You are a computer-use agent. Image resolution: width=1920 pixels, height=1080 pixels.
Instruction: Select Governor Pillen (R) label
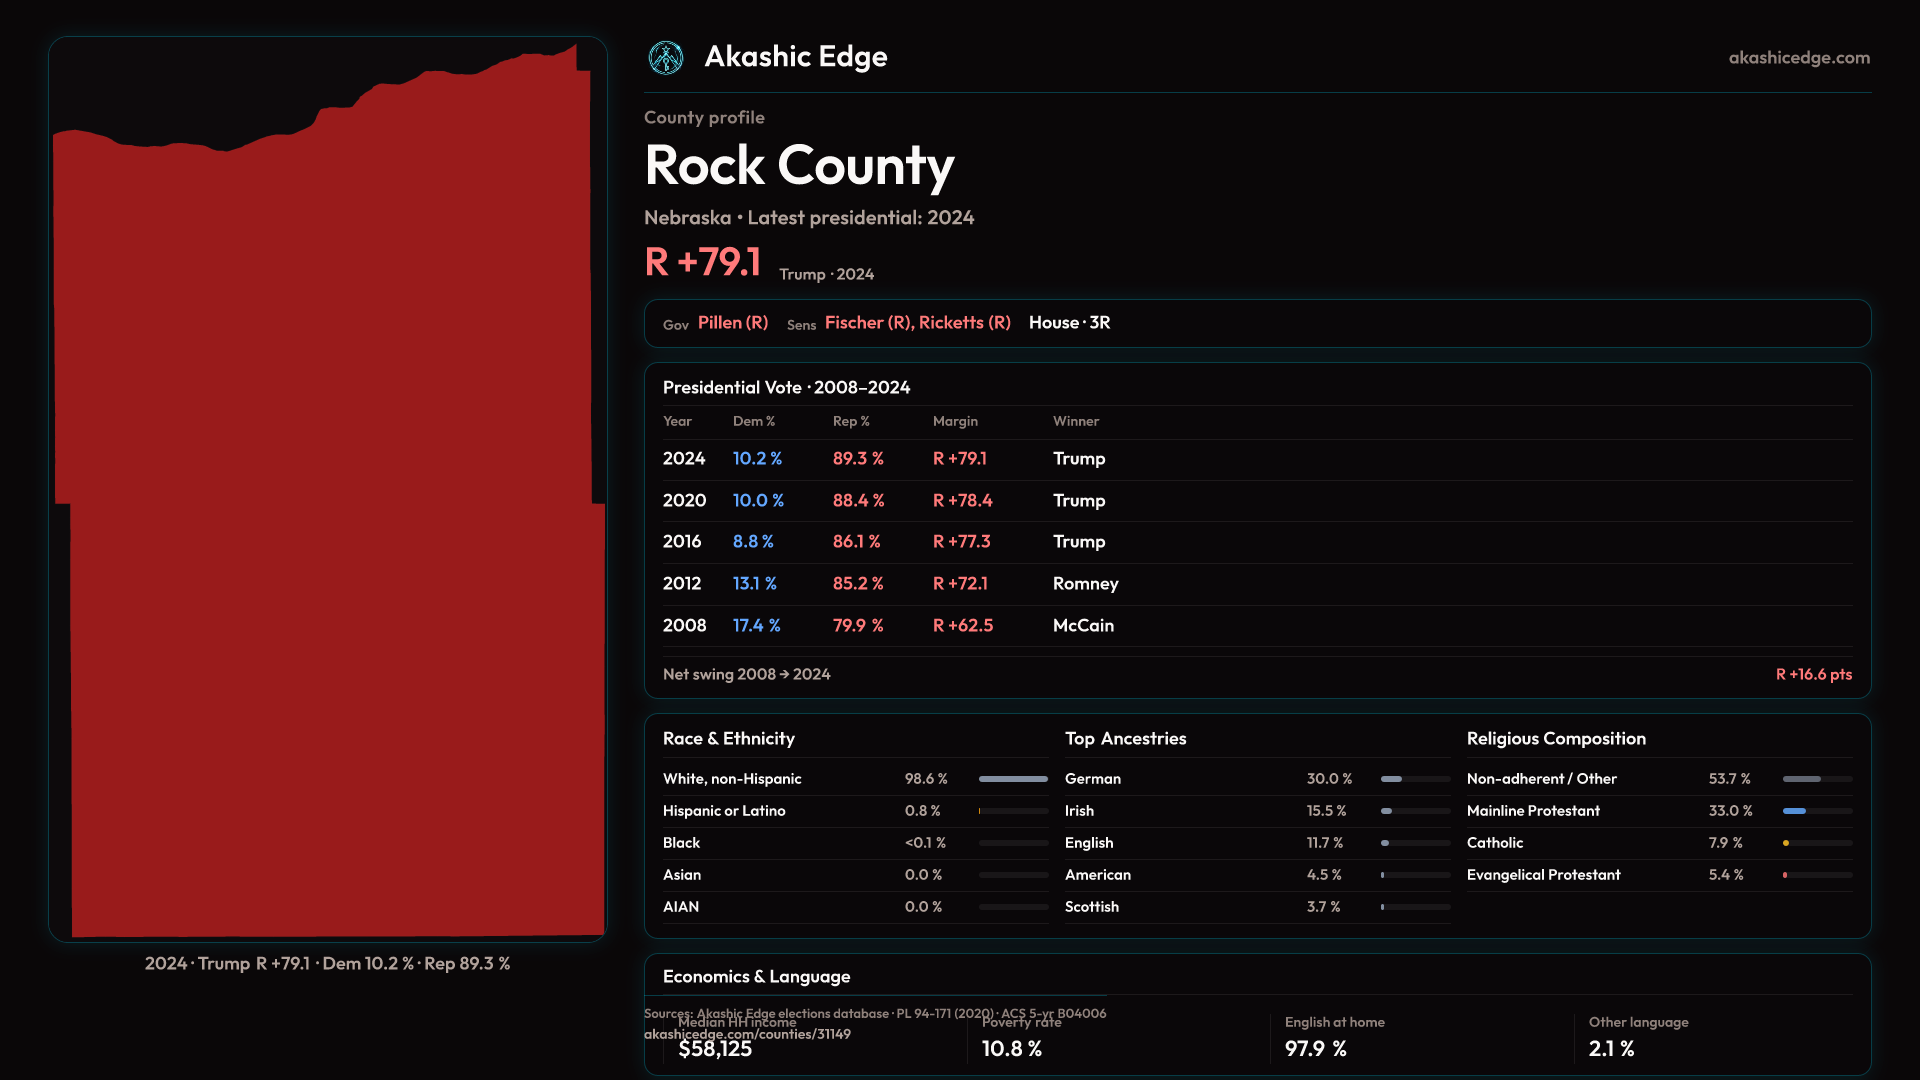(x=732, y=323)
